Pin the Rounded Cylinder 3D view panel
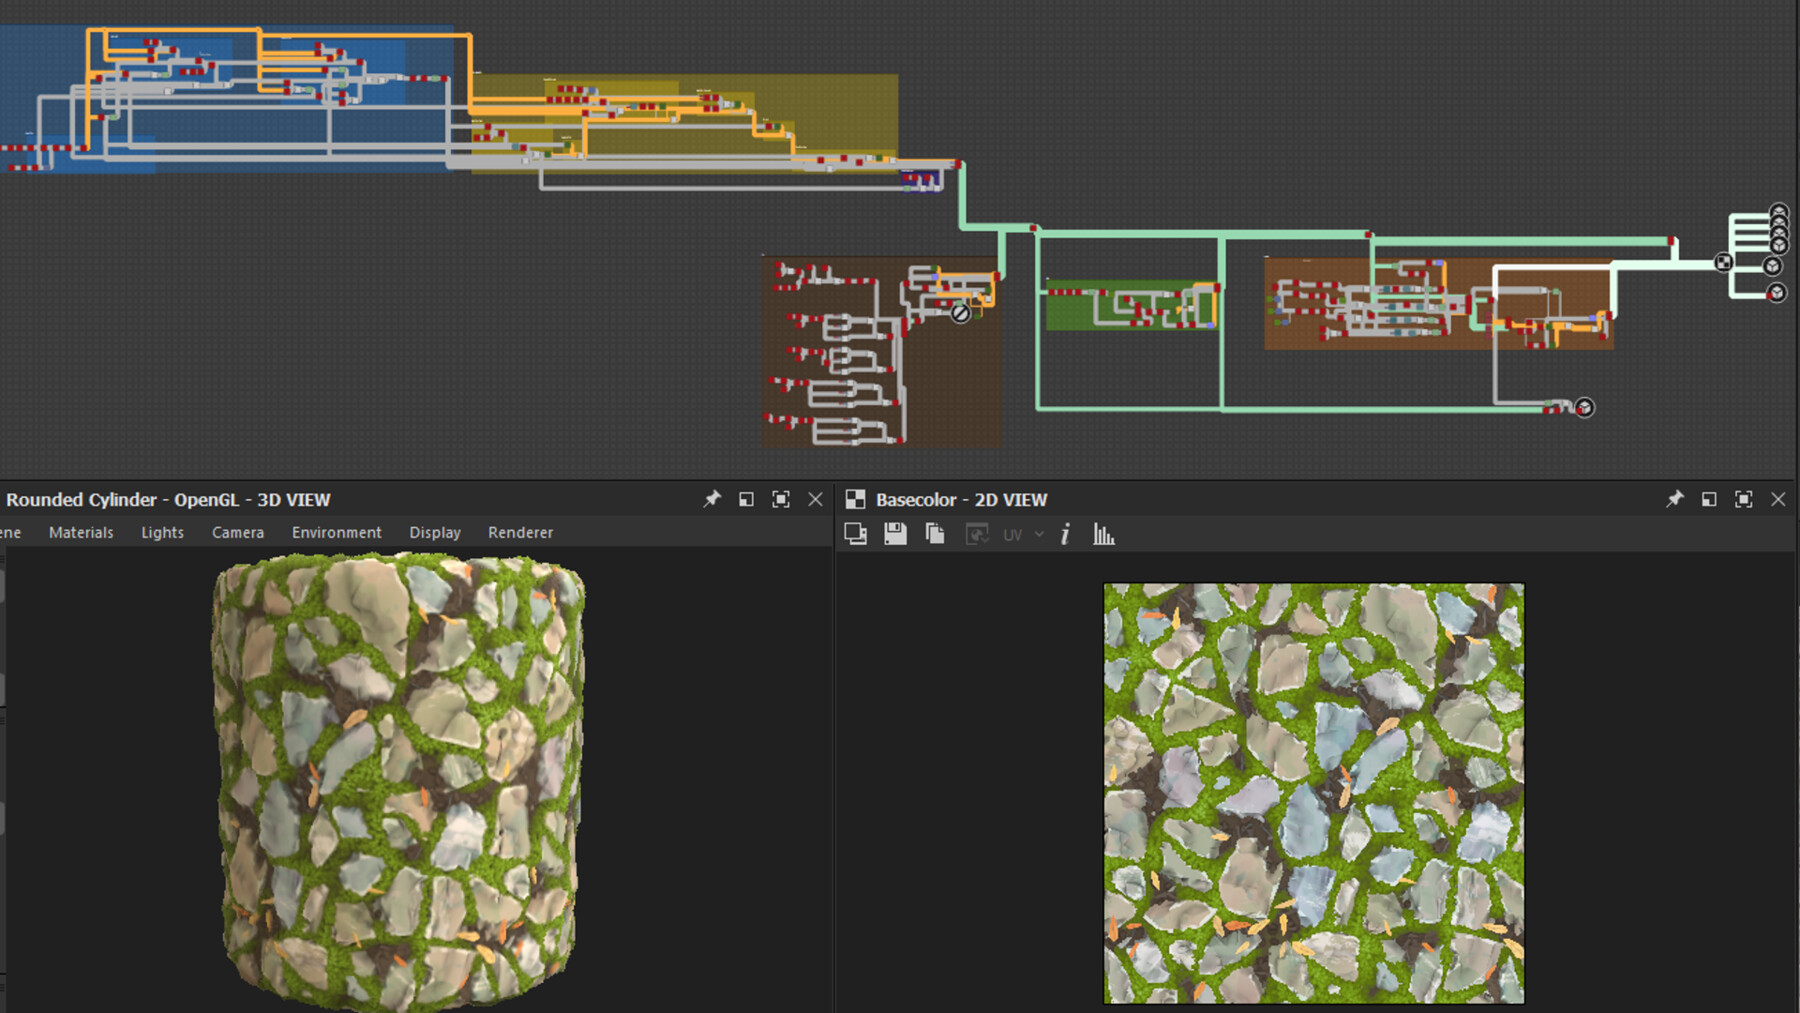This screenshot has height=1013, width=1800. [712, 499]
